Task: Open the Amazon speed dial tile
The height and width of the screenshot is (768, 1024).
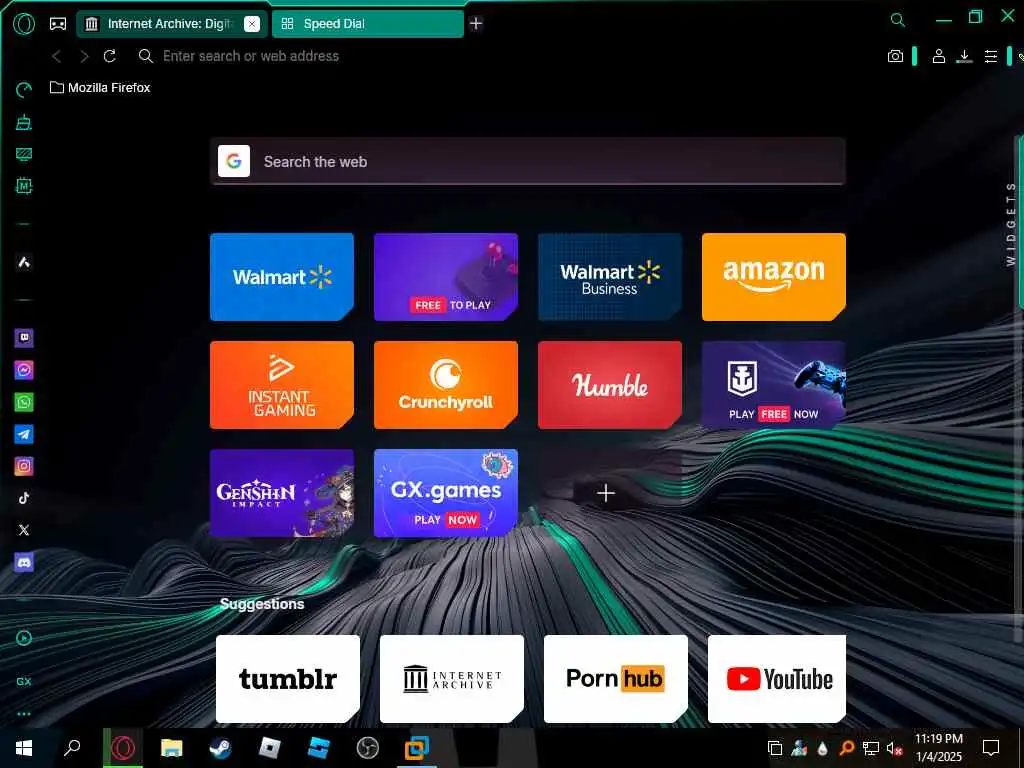Action: tap(774, 277)
